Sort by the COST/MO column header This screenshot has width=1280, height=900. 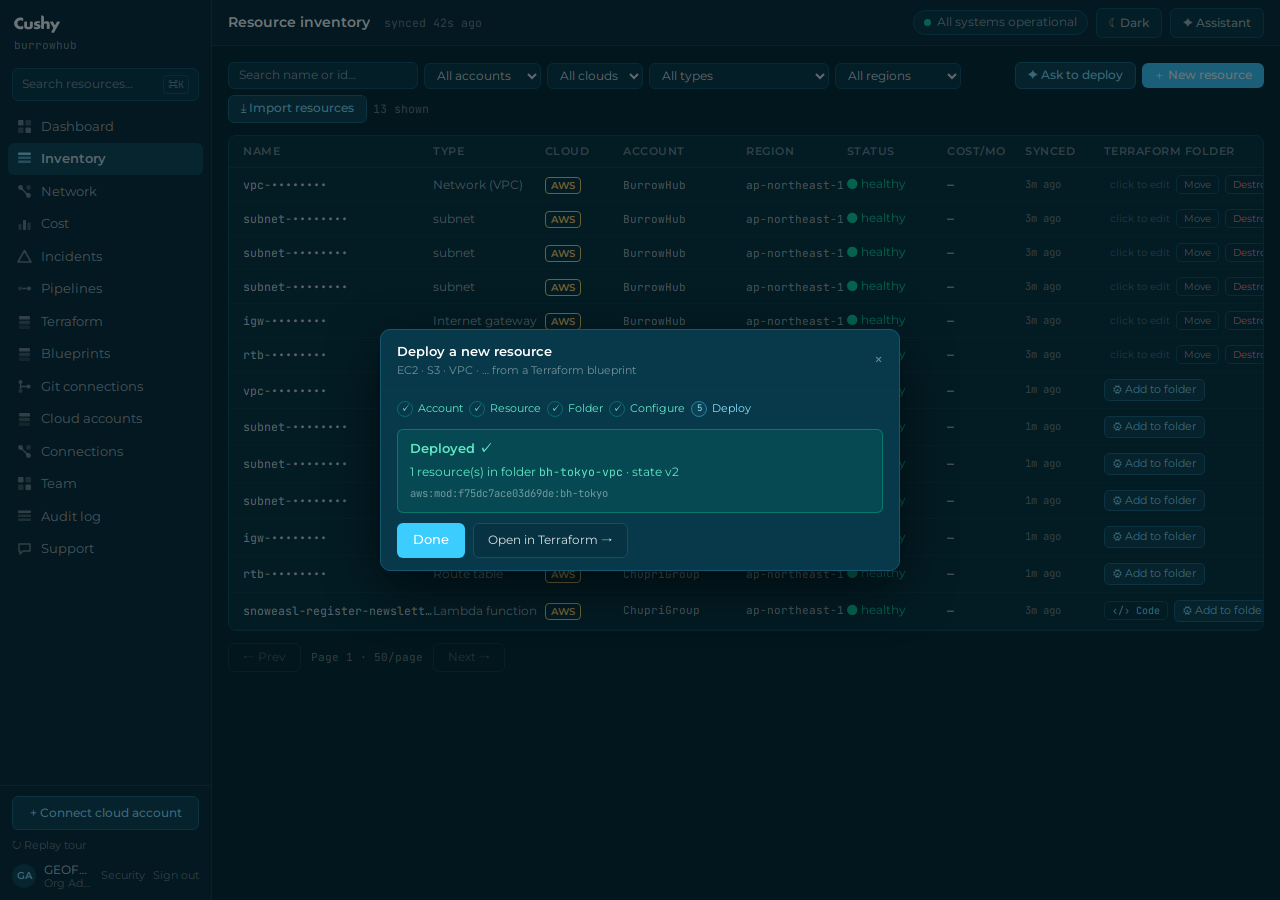[976, 151]
